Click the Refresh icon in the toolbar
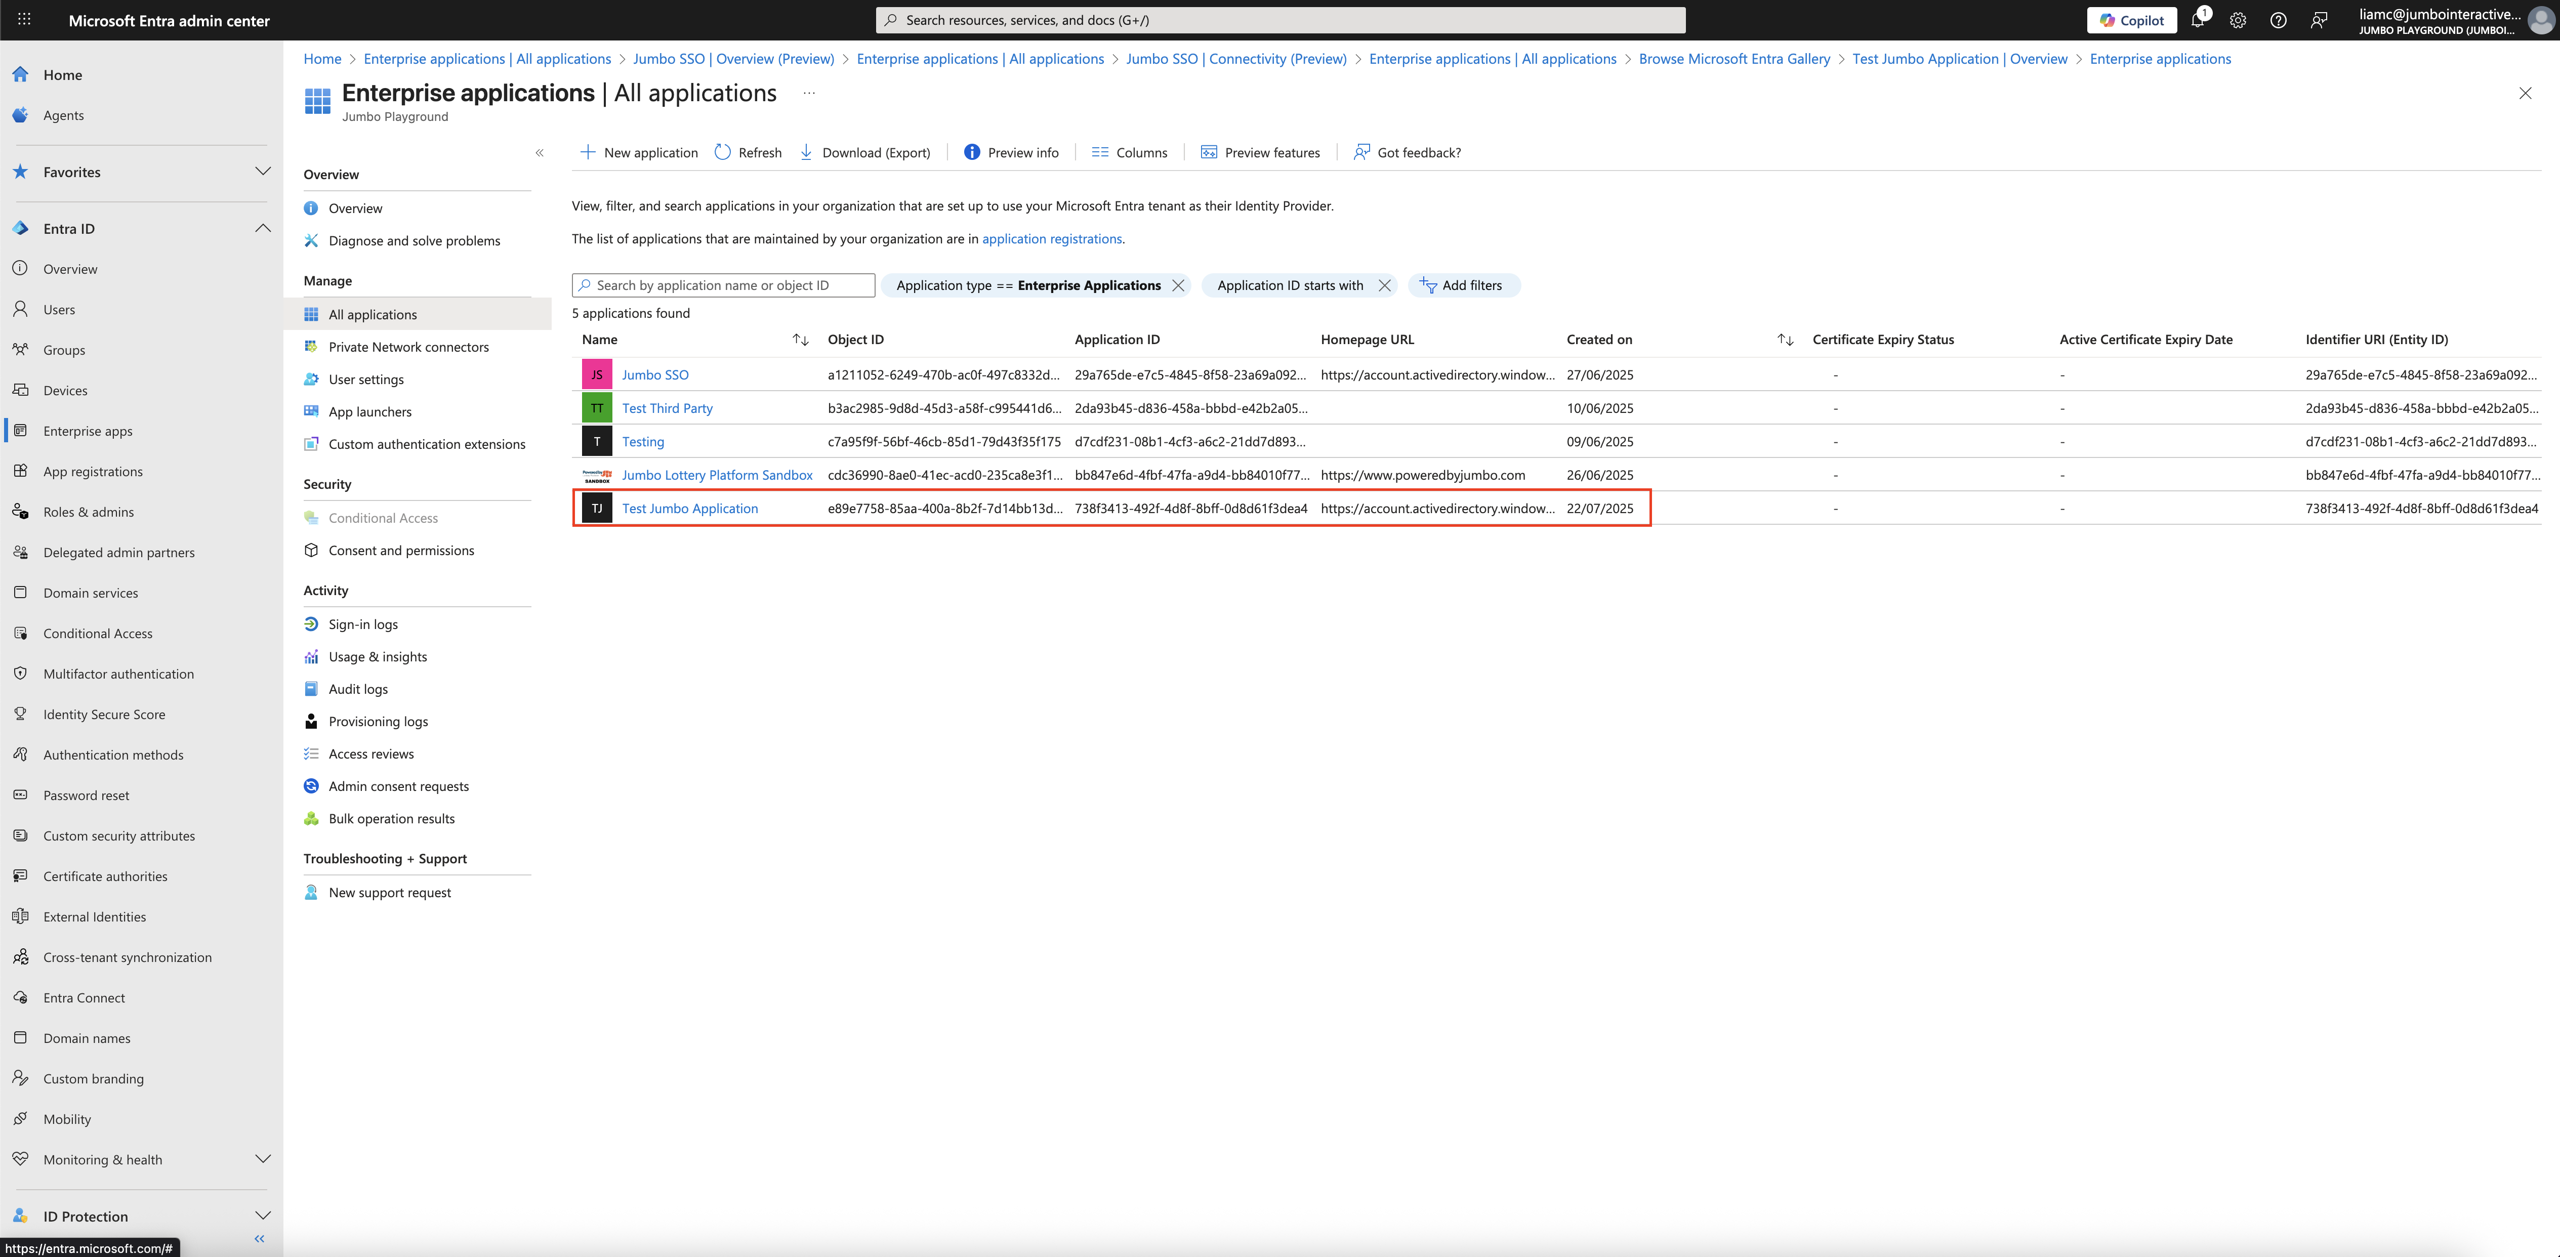The height and width of the screenshot is (1257, 2560). tap(722, 152)
